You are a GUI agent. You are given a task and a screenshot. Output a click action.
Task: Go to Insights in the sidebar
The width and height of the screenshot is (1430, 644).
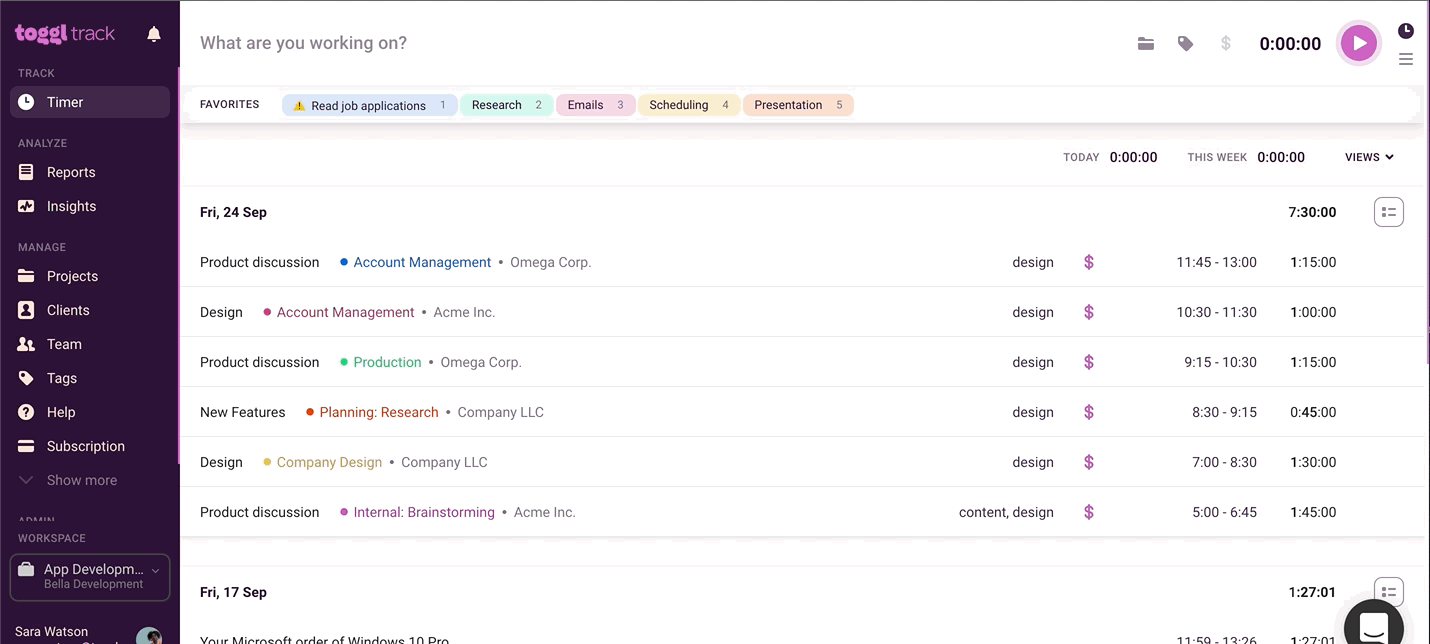71,206
